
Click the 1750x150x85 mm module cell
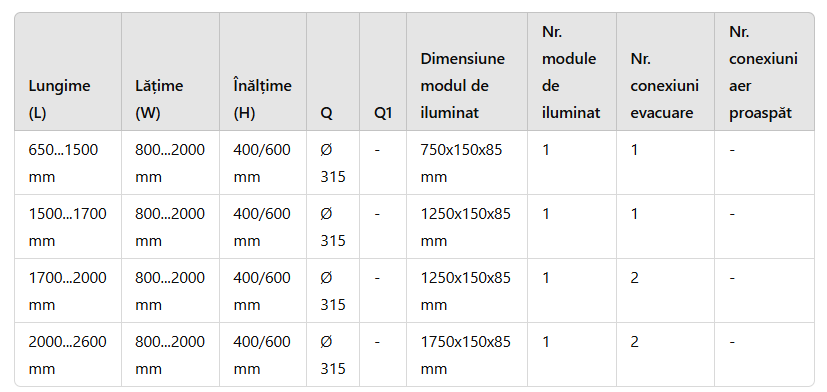(467, 354)
